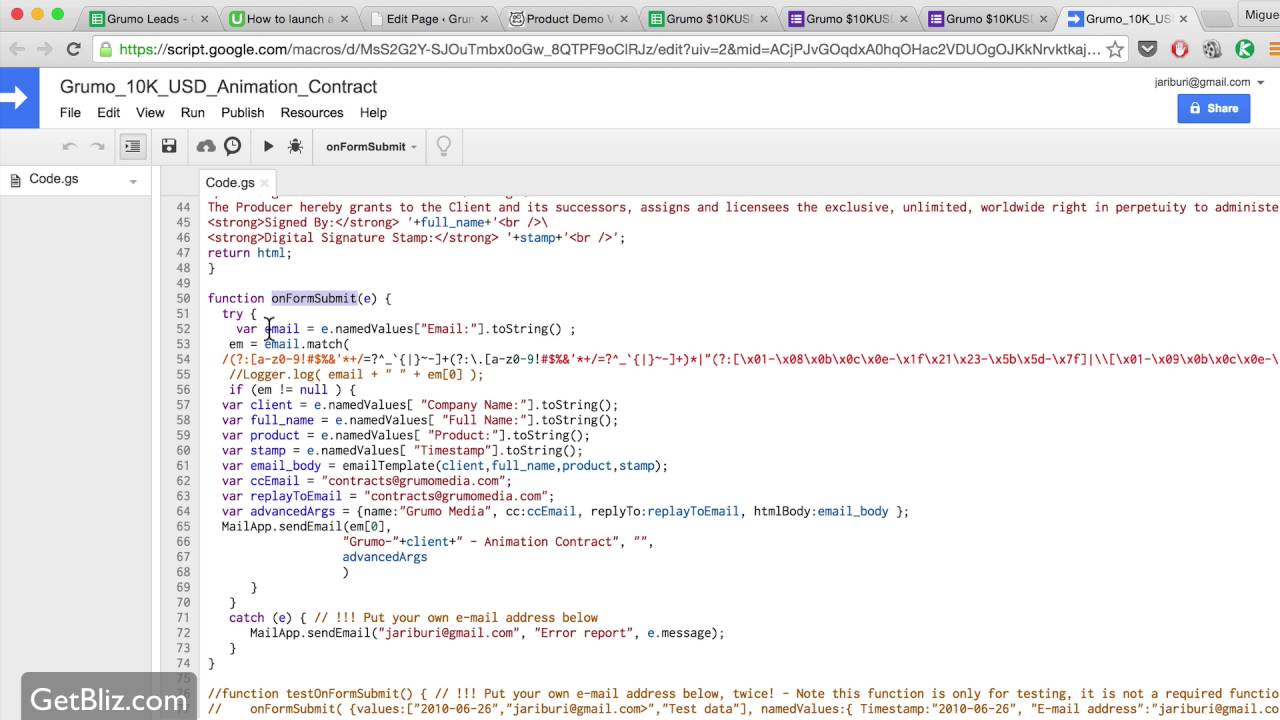Screen dimensions: 1280x720
Task: Start the debugger with the bug icon
Action: click(295, 146)
